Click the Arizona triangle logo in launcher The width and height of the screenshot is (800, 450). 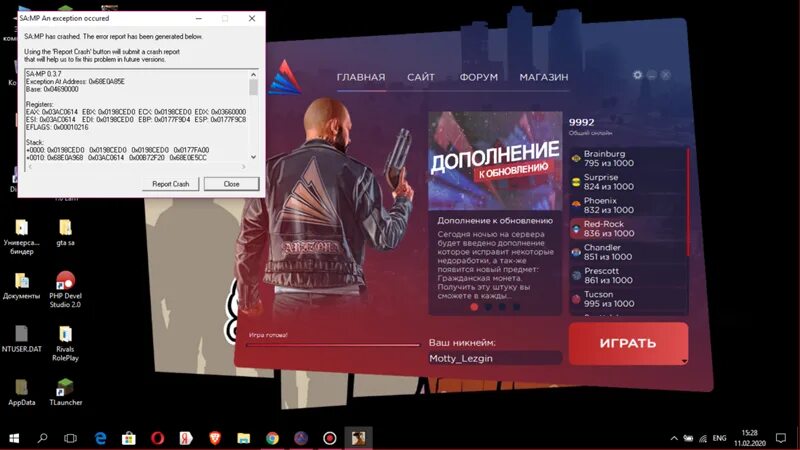point(284,77)
